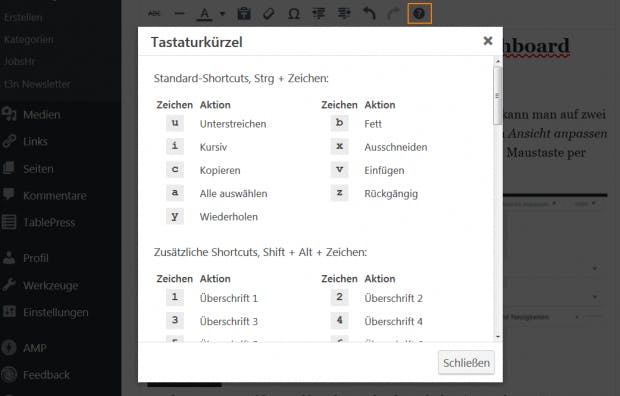Screen dimensions: 620x396
Task: Click the 'z' key for Rückgängig
Action: [339, 193]
